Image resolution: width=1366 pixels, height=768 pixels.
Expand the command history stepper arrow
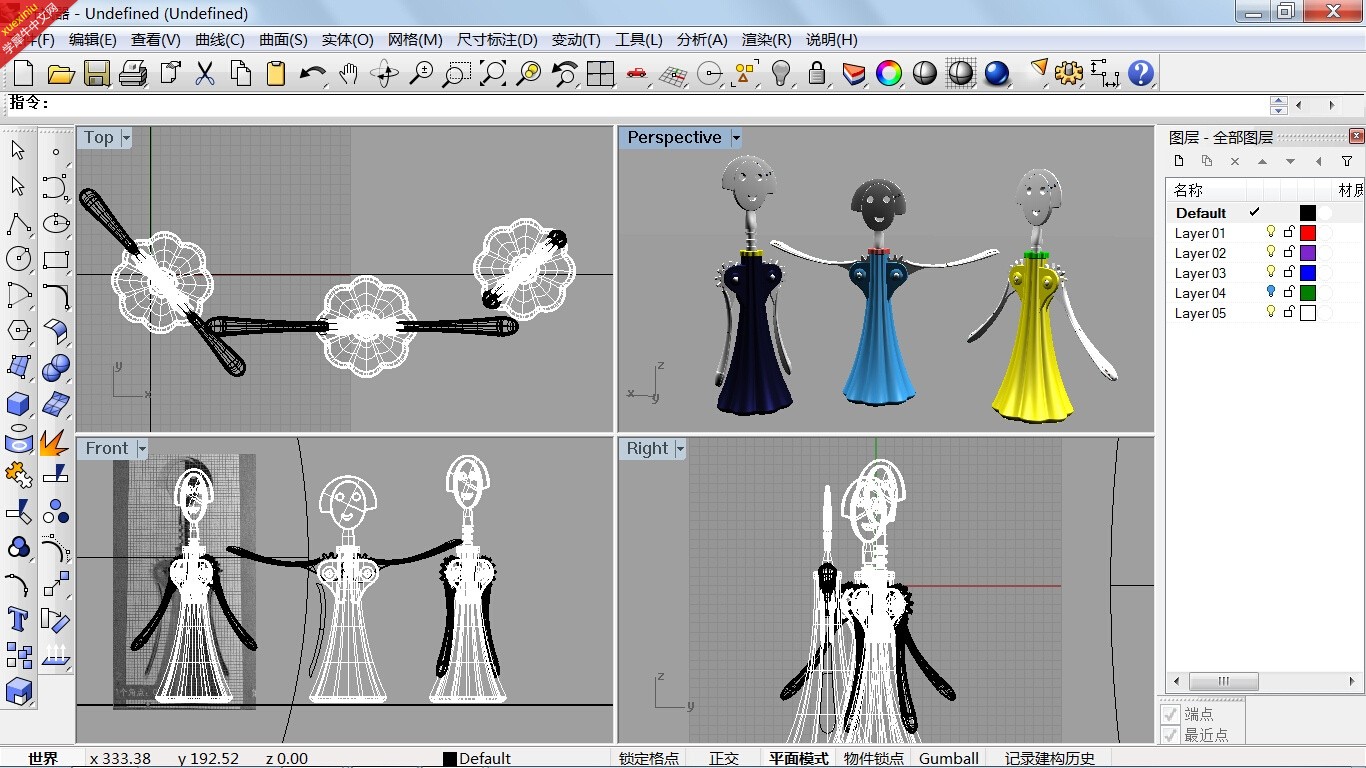pos(1278,104)
